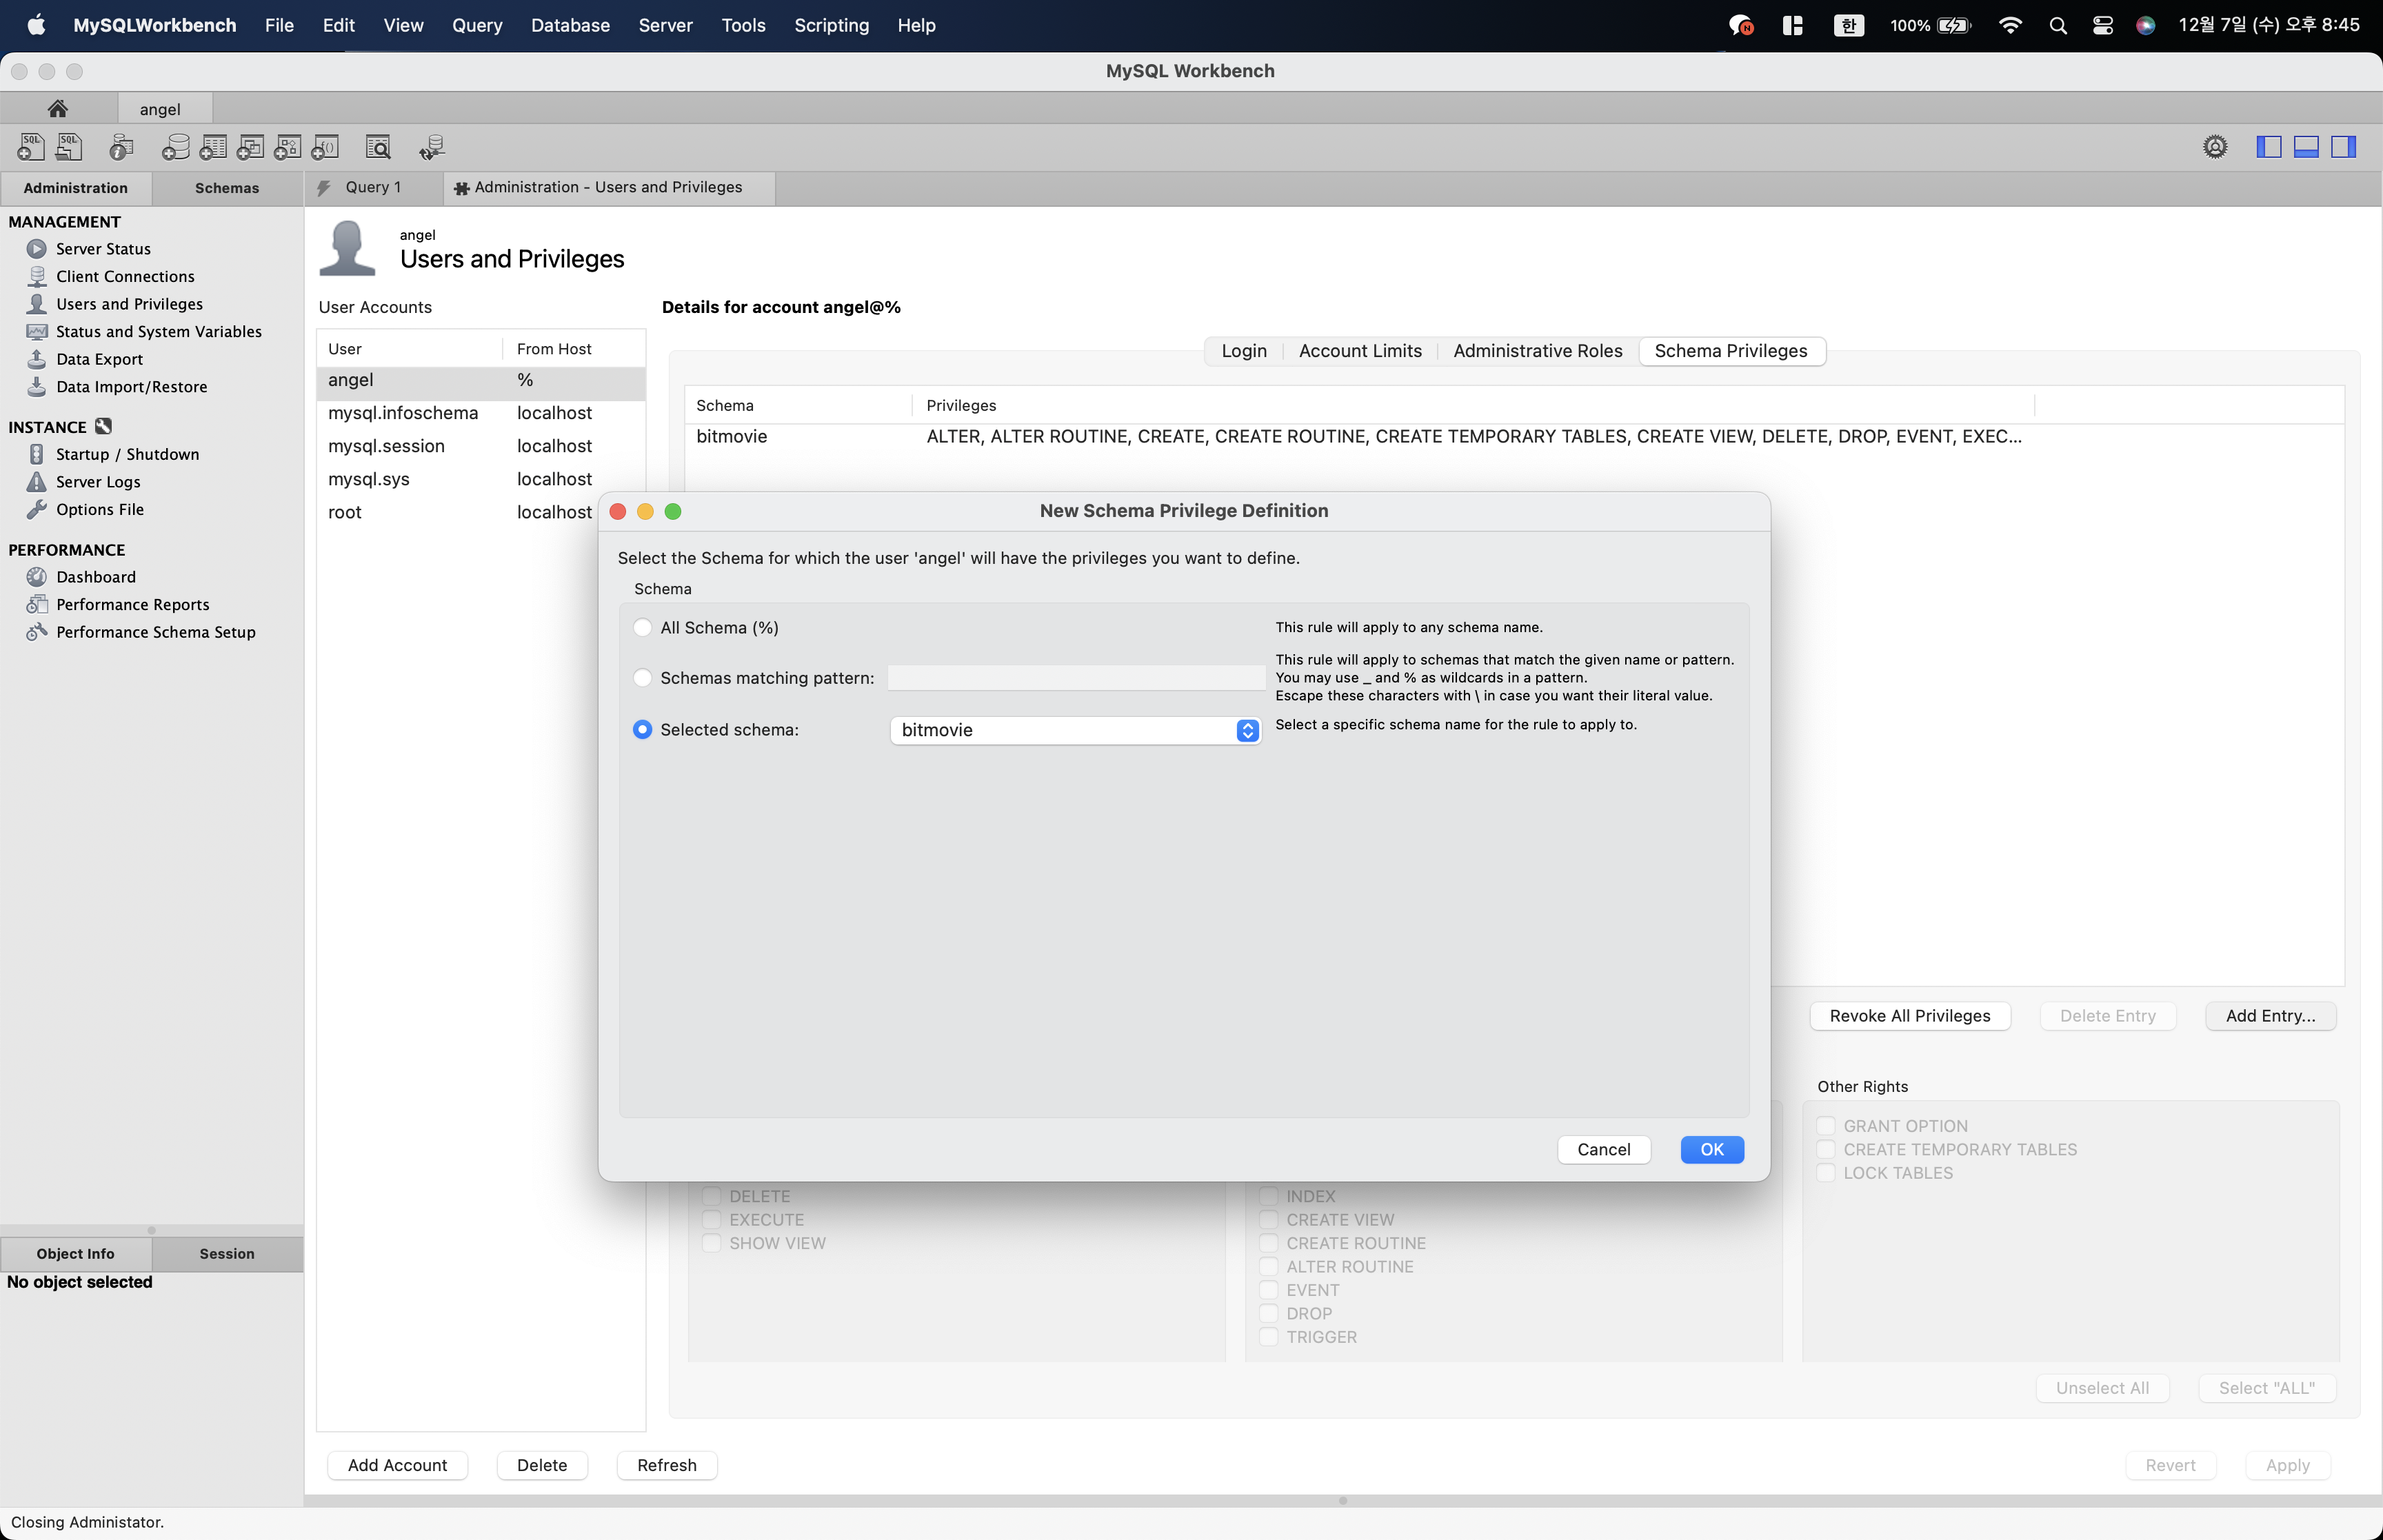
Task: Create new schema toolbar icon
Action: [x=176, y=147]
